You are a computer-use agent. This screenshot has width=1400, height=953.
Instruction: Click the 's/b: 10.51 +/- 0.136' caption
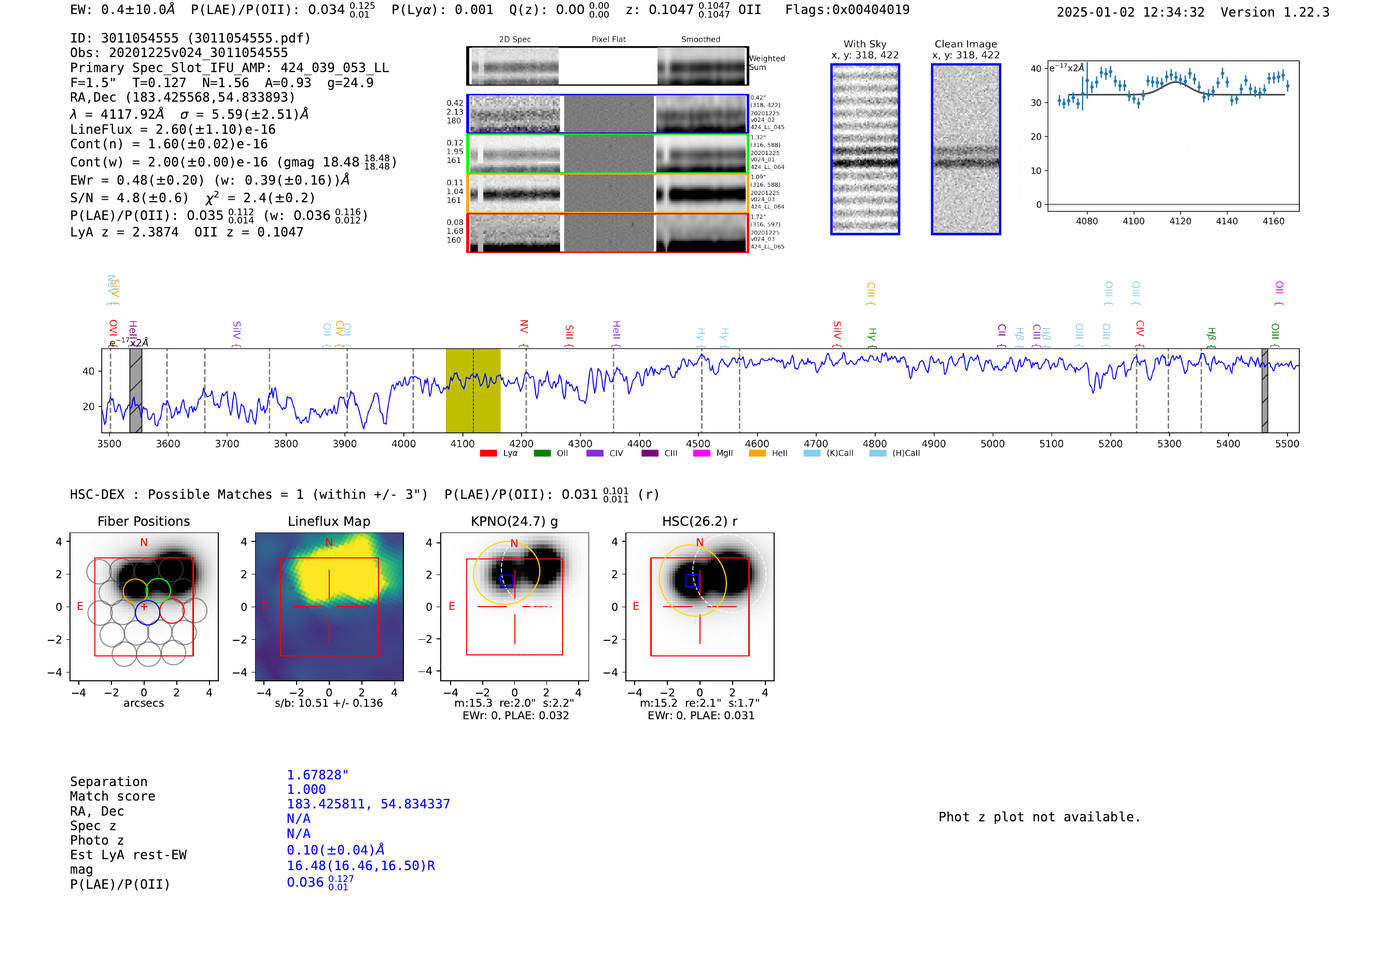329,703
